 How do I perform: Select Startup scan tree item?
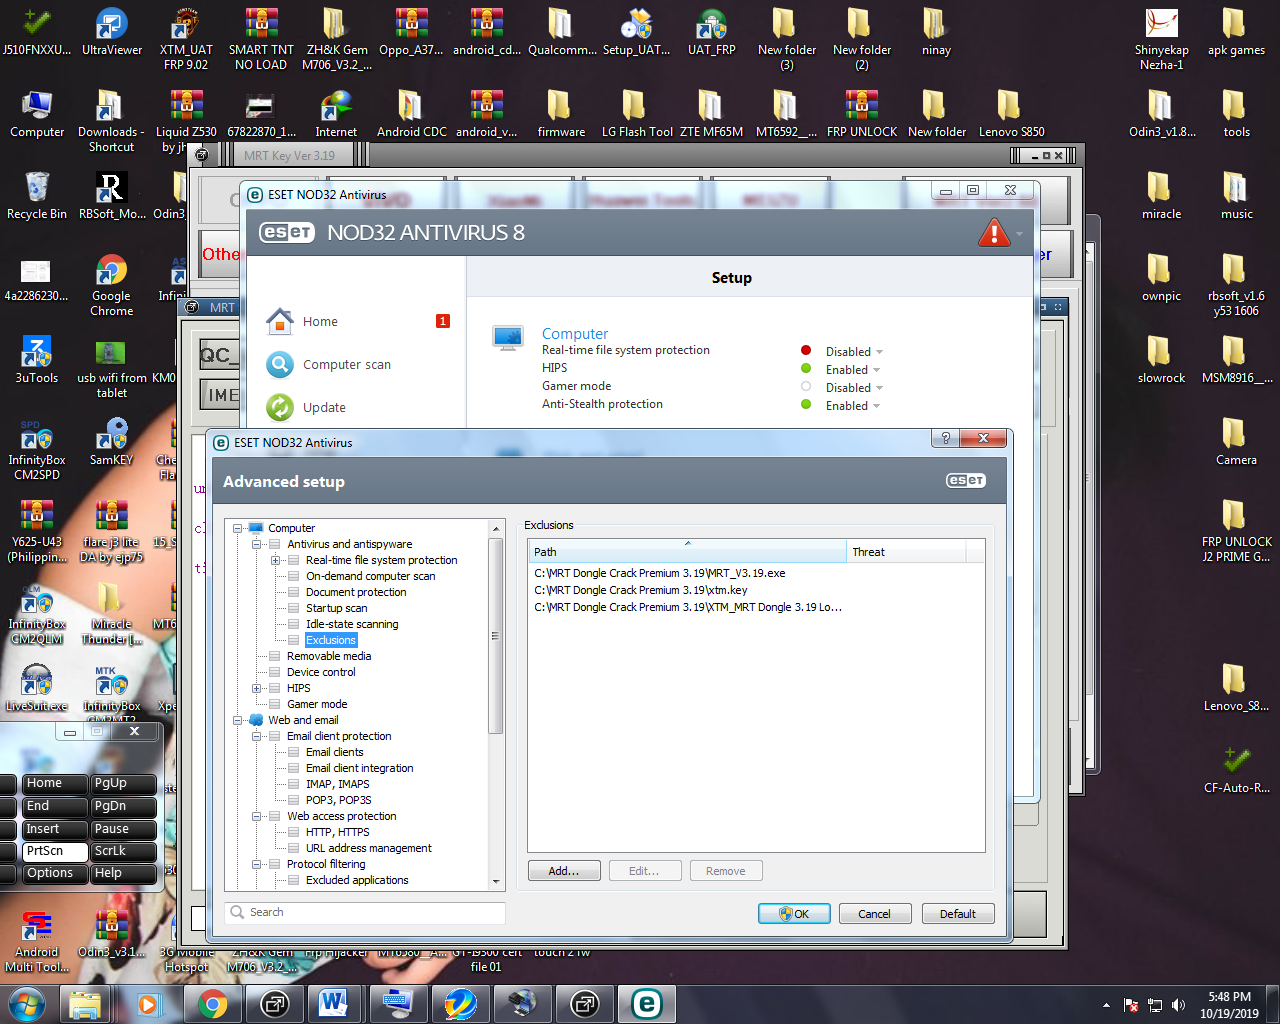336,608
